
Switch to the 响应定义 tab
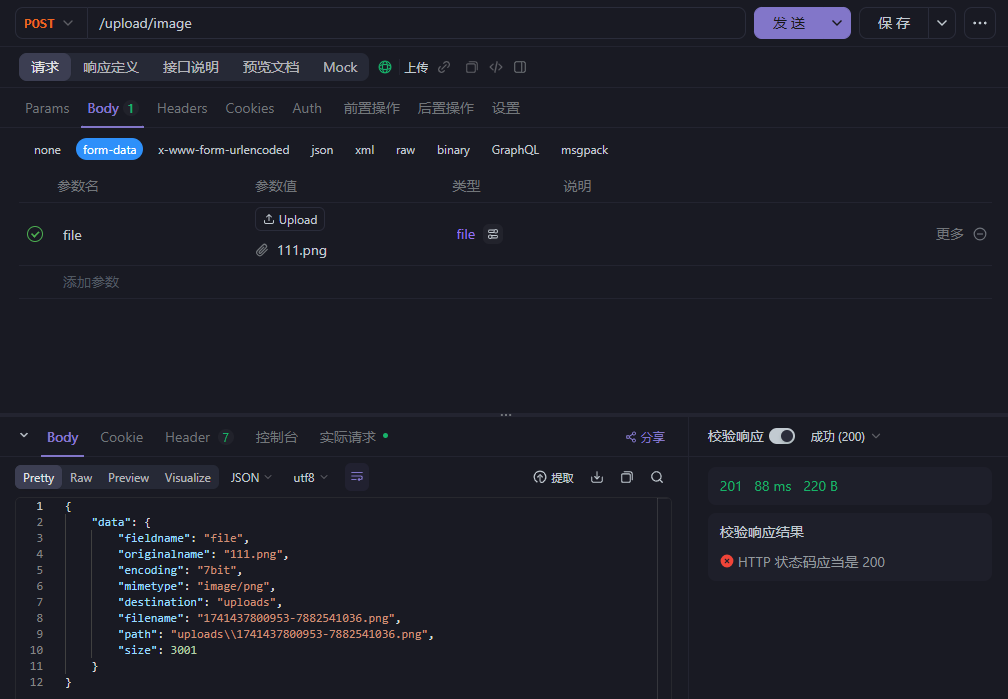[111, 67]
